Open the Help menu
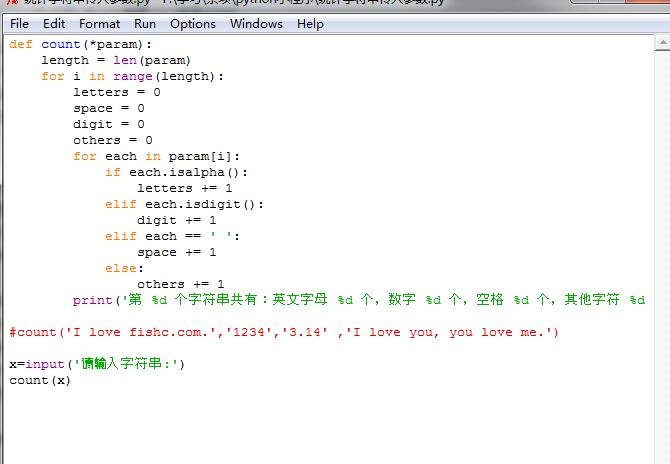Screen dimensions: 670x464 click(x=310, y=23)
